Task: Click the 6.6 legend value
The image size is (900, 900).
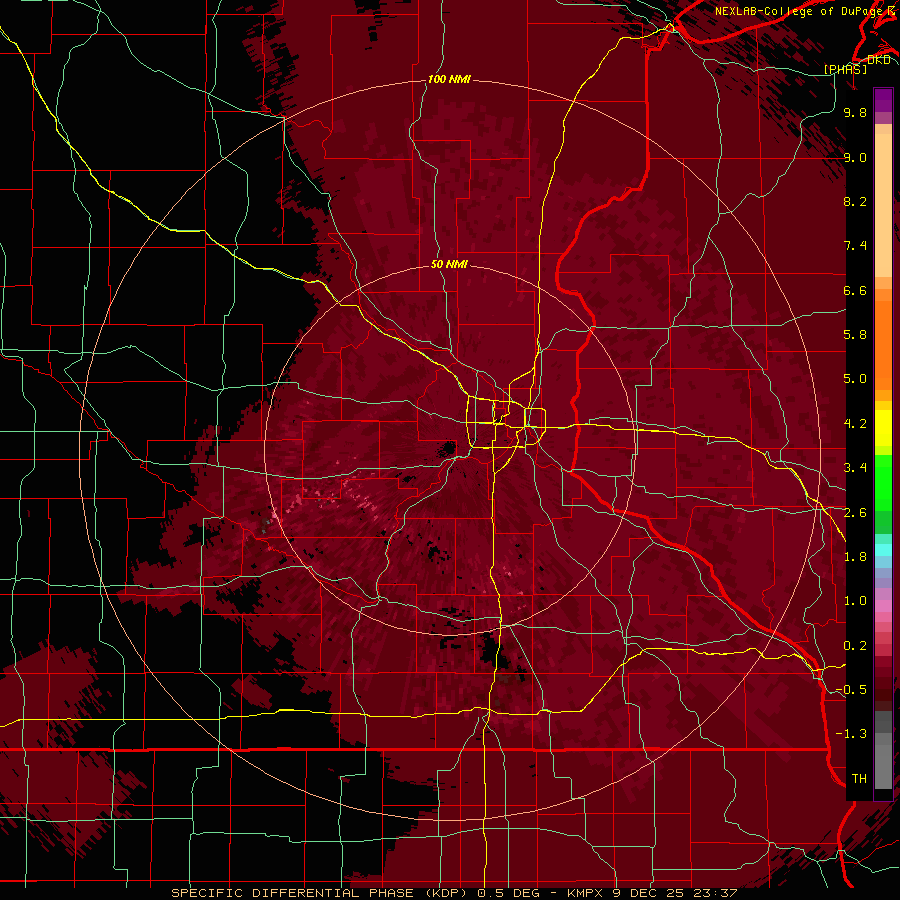Action: point(855,290)
